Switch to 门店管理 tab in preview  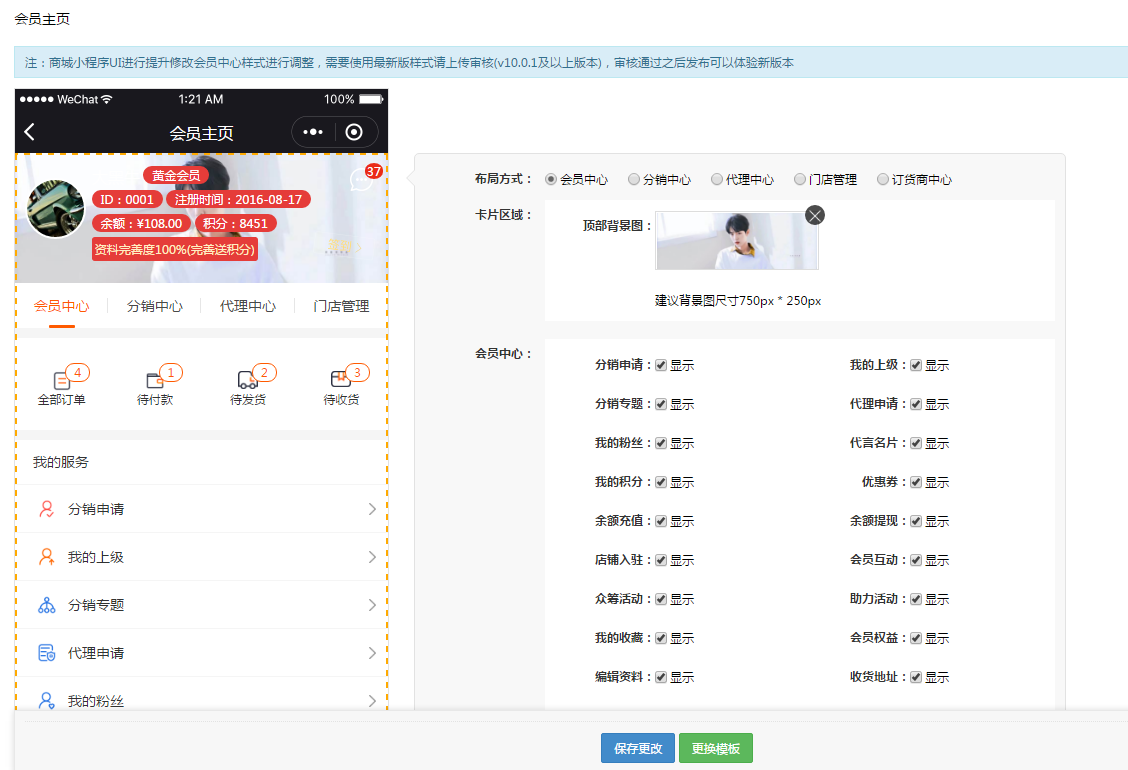341,307
